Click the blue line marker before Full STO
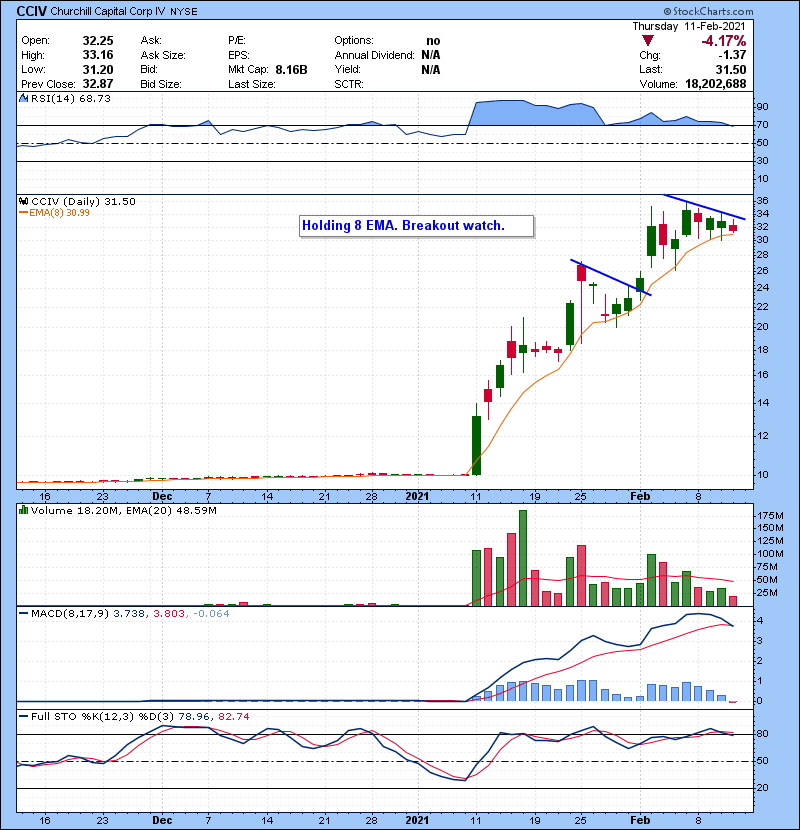This screenshot has height=830, width=800. (x=23, y=716)
